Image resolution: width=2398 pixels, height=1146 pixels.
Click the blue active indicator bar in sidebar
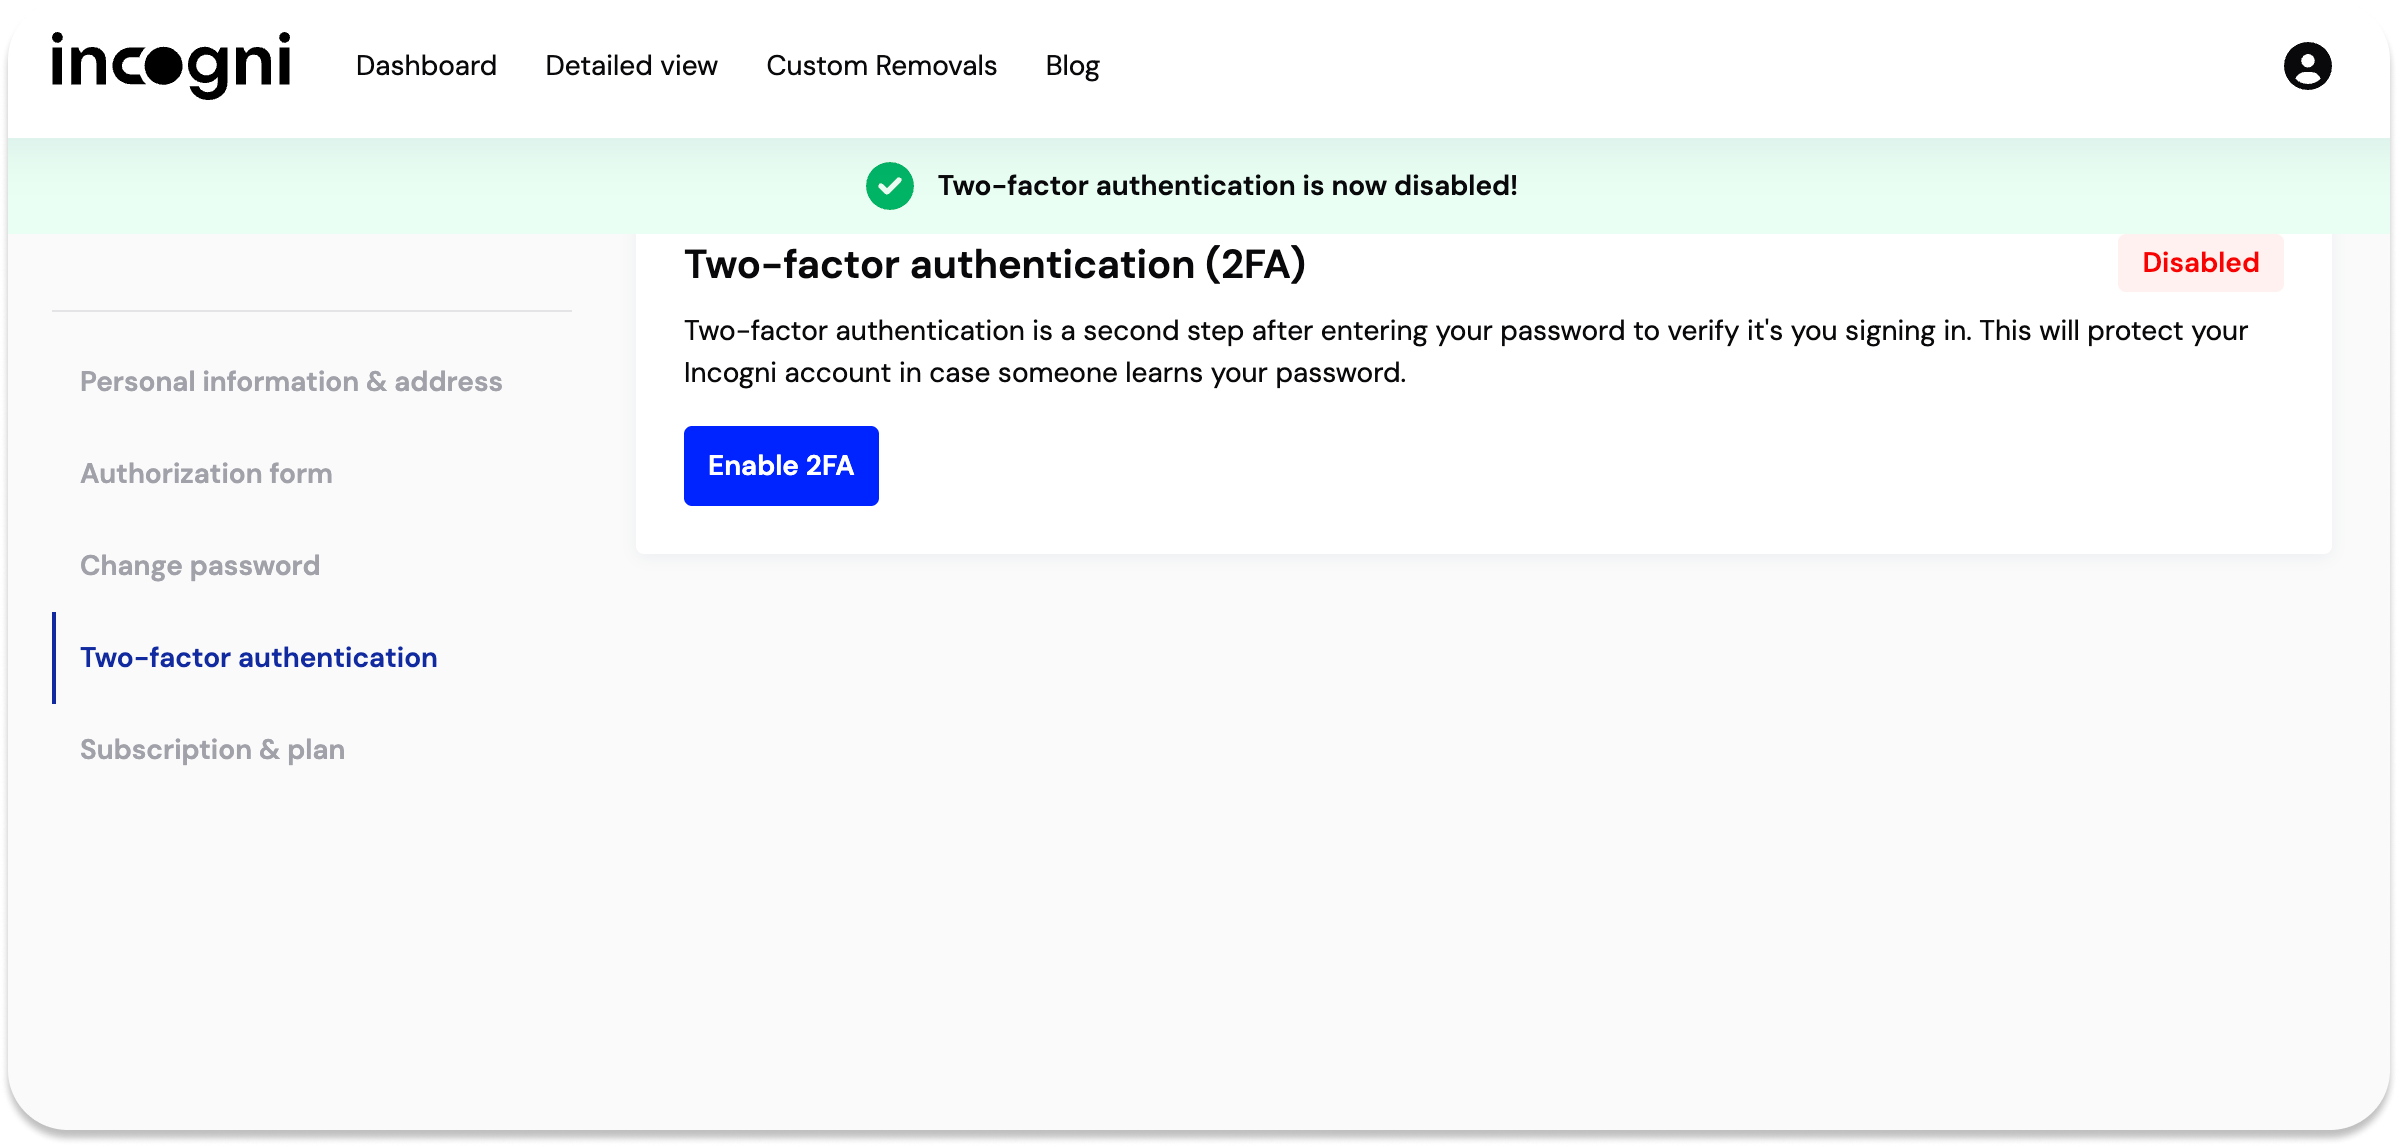coord(54,658)
